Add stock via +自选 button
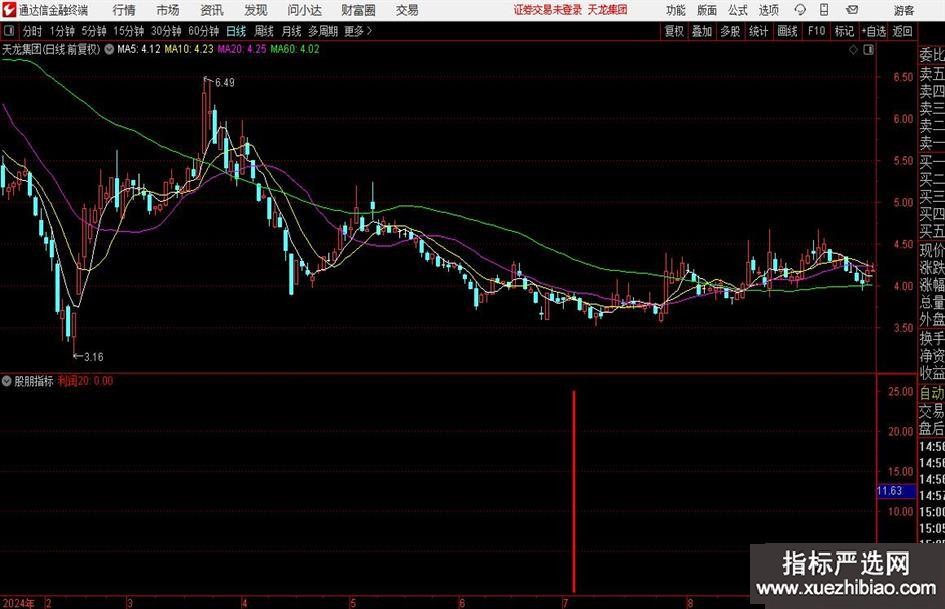This screenshot has width=945, height=609. tap(874, 31)
